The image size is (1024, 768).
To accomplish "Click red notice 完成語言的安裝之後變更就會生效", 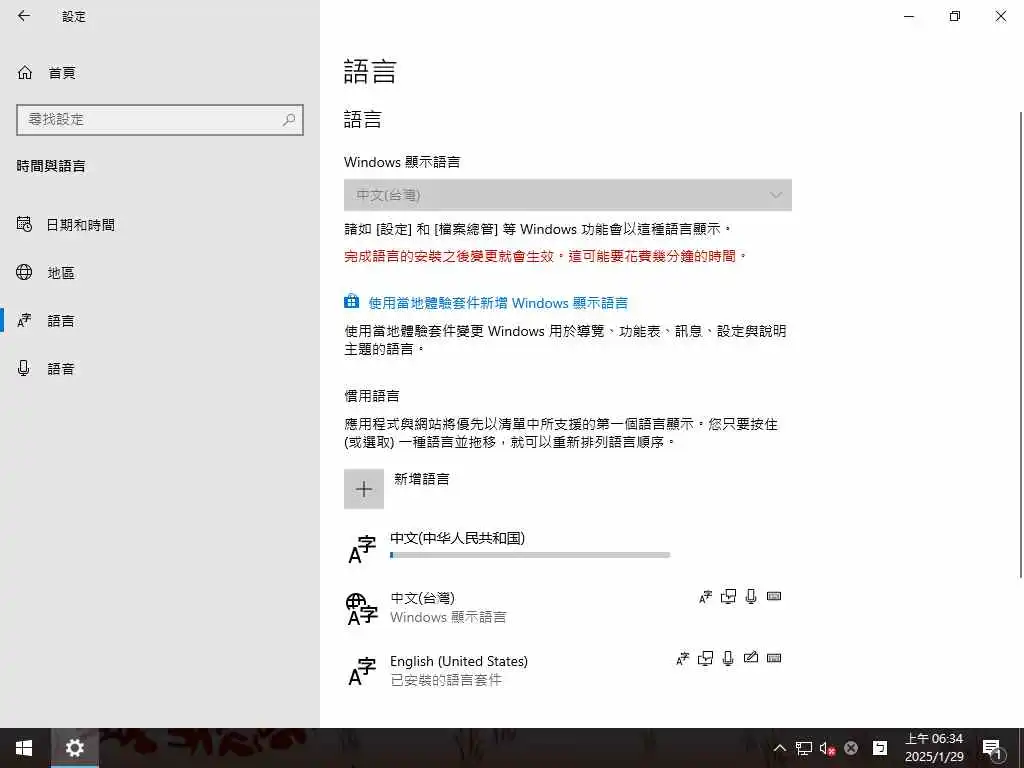I will tap(545, 256).
